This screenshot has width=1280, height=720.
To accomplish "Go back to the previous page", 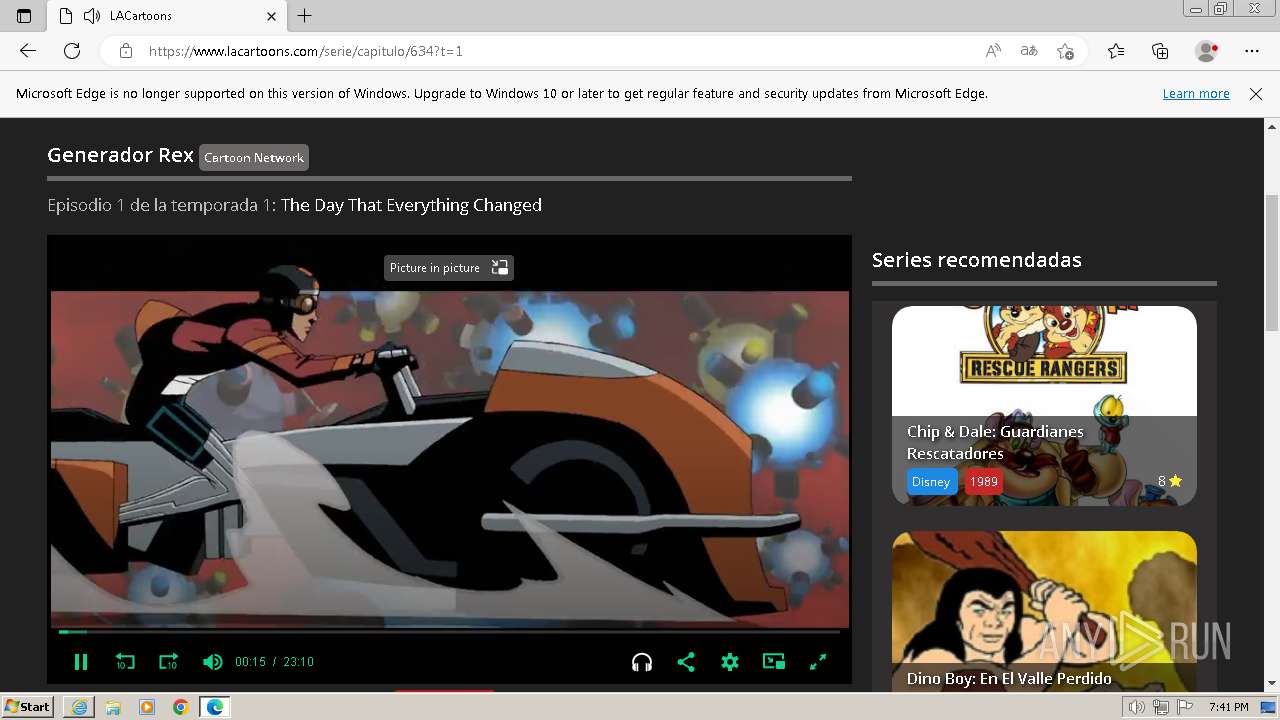I will [28, 51].
